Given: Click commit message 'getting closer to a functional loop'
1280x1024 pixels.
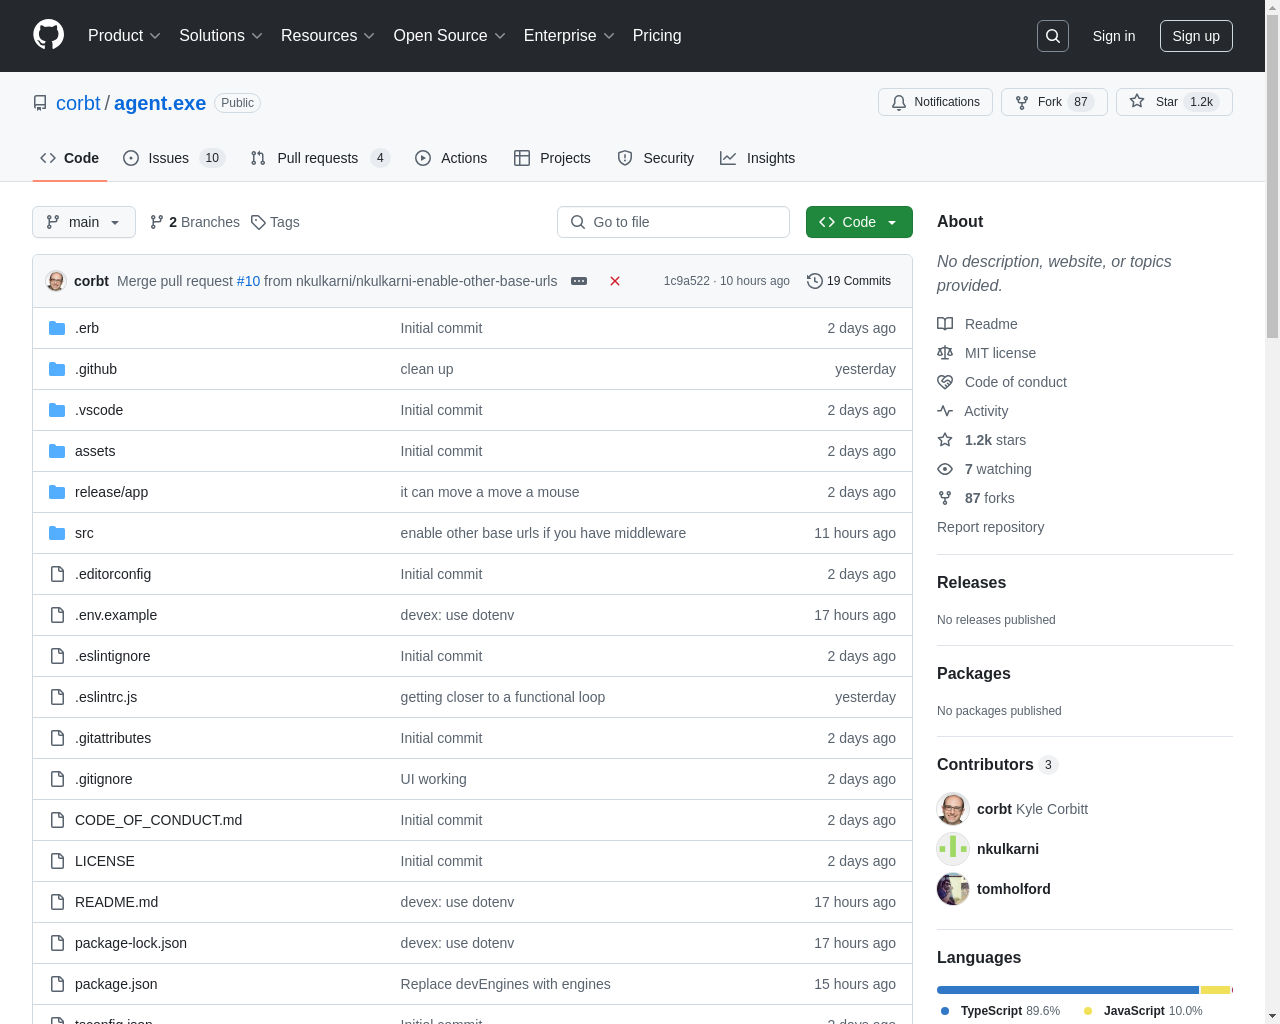Looking at the screenshot, I should (503, 697).
